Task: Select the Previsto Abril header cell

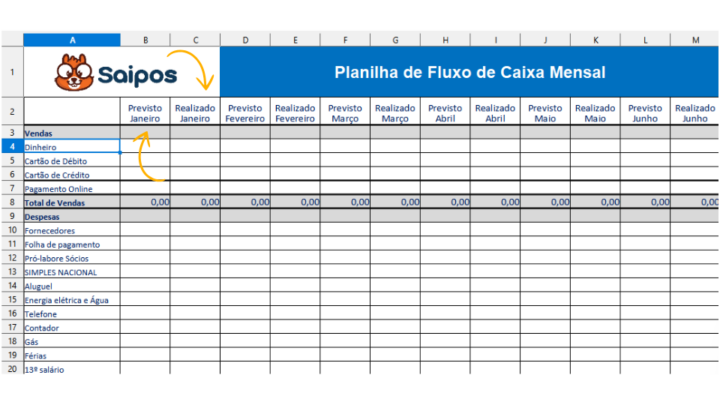Action: 445,113
